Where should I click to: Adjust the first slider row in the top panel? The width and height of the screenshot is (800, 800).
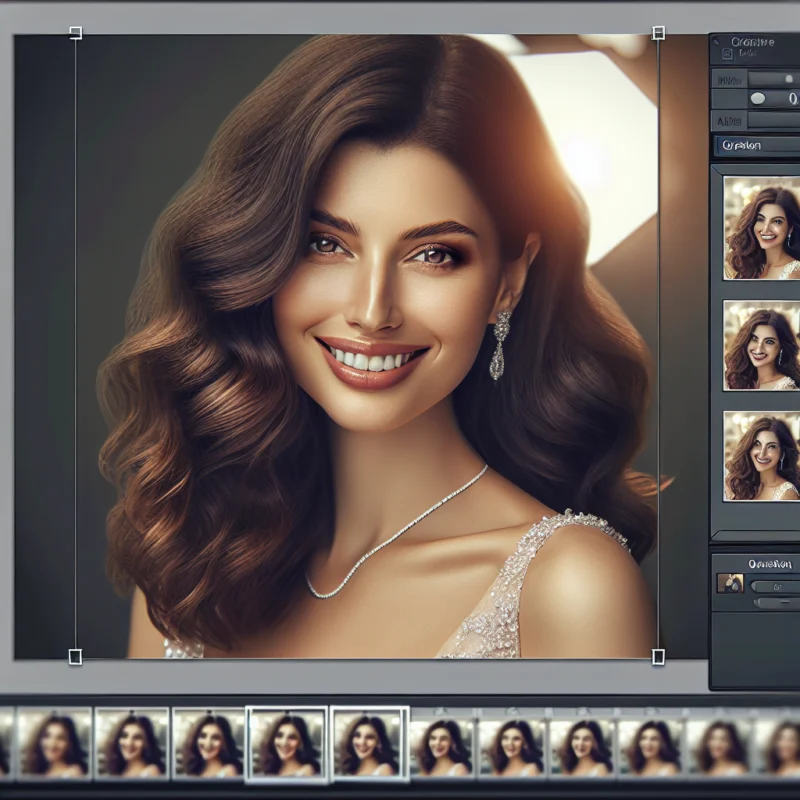click(773, 78)
